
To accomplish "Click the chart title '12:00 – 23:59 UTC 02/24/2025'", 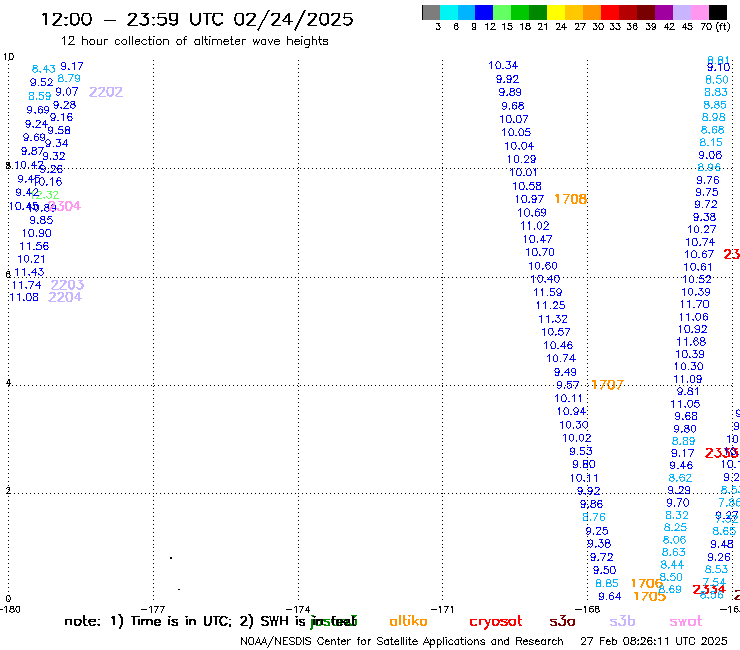I will 197,19.
